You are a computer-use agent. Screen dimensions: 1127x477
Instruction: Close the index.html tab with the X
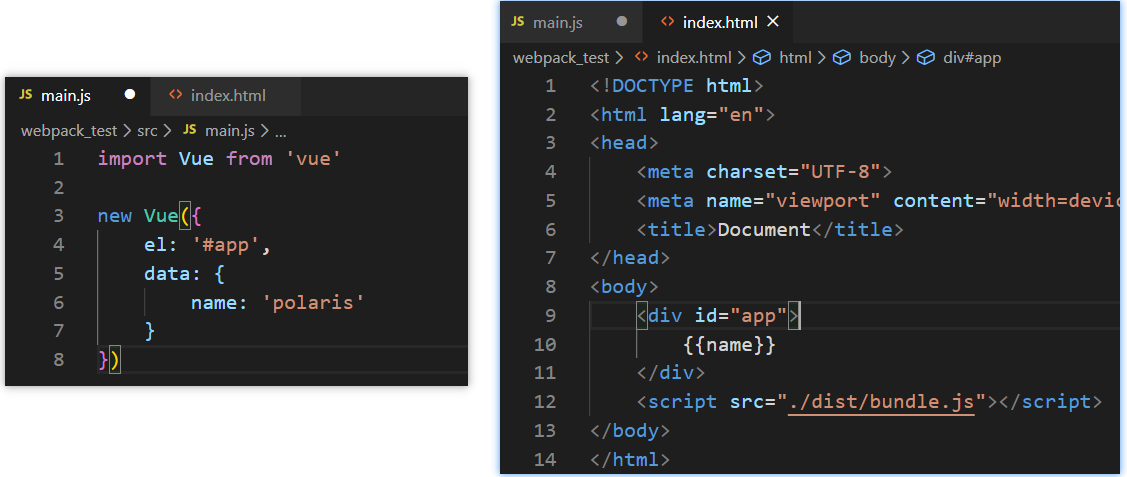pyautogui.click(x=772, y=21)
